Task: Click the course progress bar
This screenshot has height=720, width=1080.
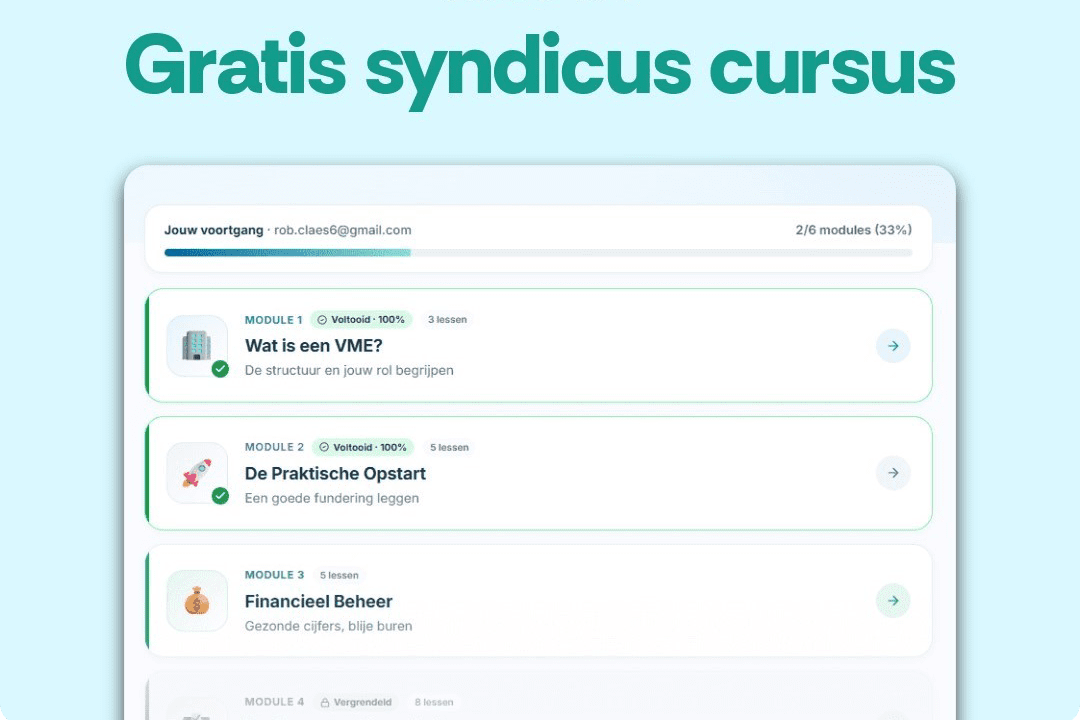Action: point(539,253)
